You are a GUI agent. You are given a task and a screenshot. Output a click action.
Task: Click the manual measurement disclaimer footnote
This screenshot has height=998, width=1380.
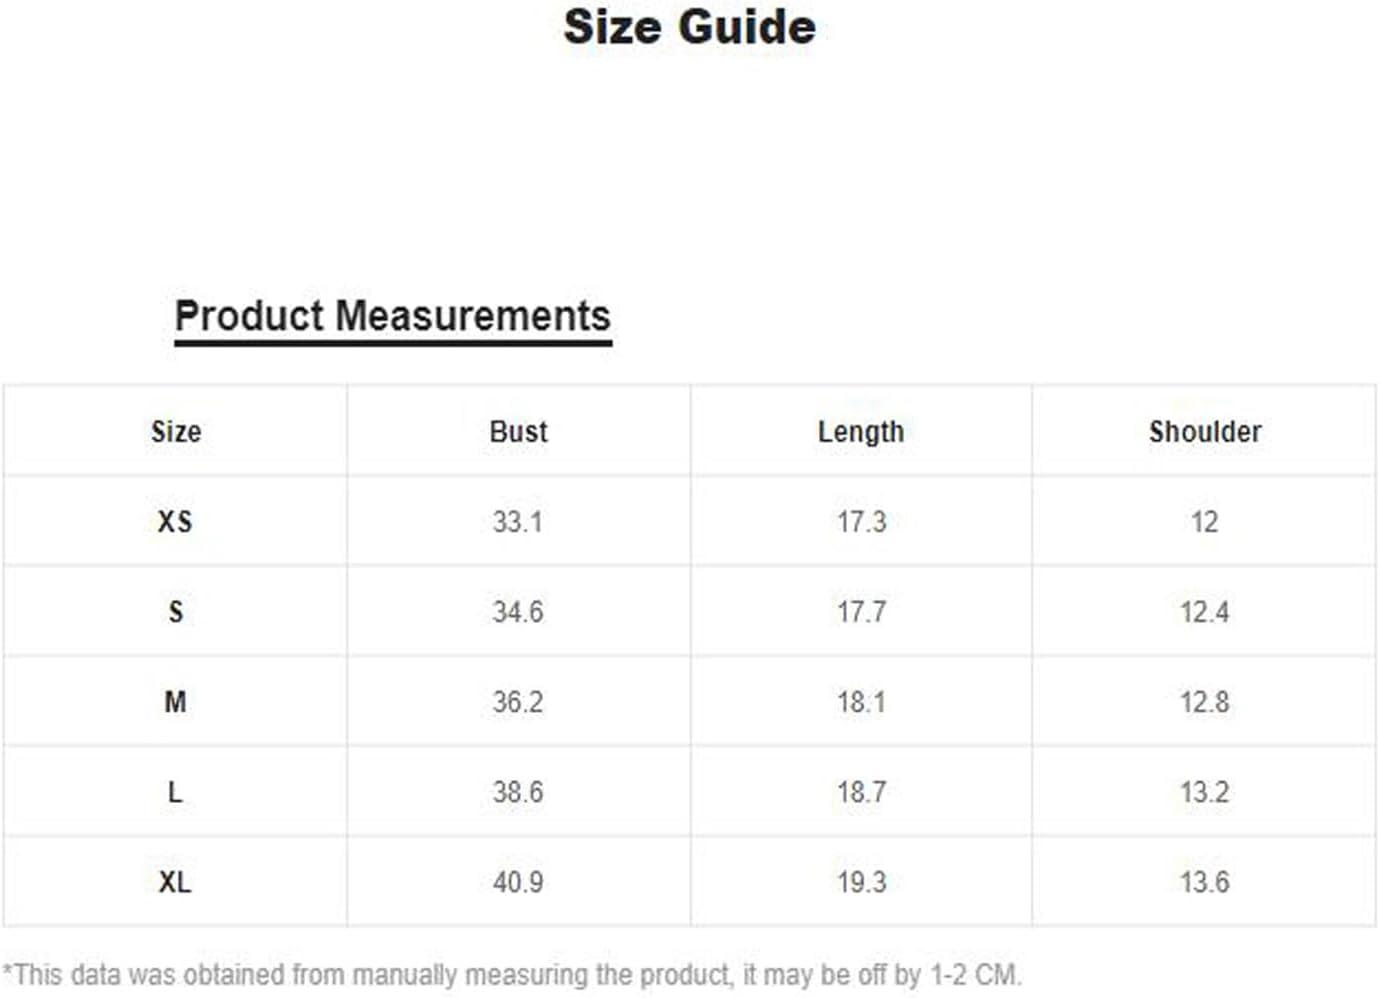(x=512, y=974)
